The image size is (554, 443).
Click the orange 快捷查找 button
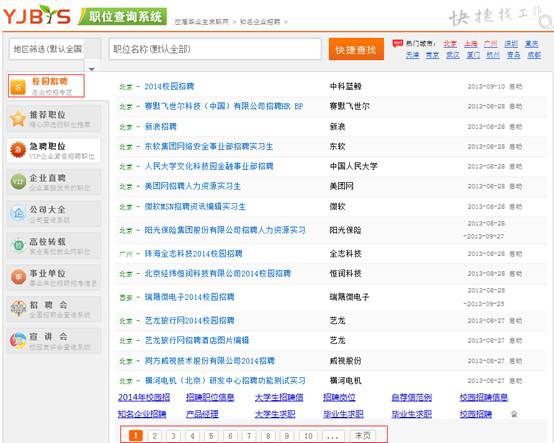click(356, 49)
